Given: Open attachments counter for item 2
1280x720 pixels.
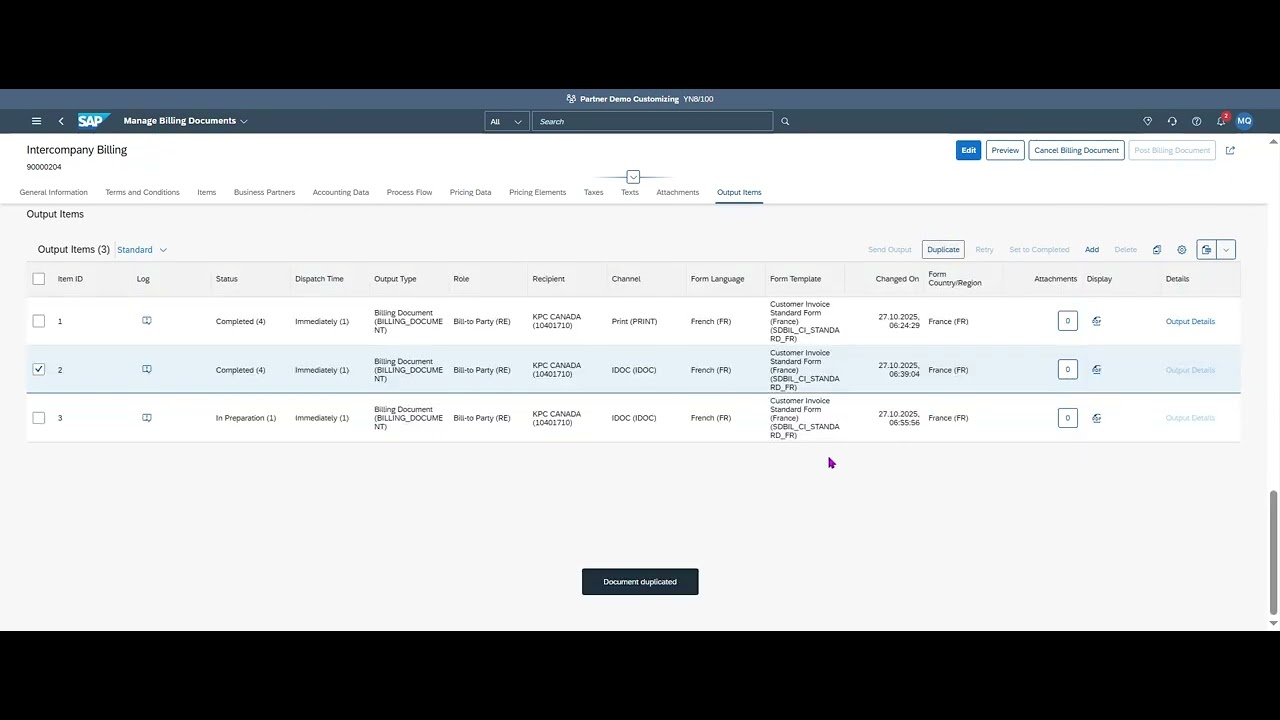Looking at the screenshot, I should (x=1067, y=369).
